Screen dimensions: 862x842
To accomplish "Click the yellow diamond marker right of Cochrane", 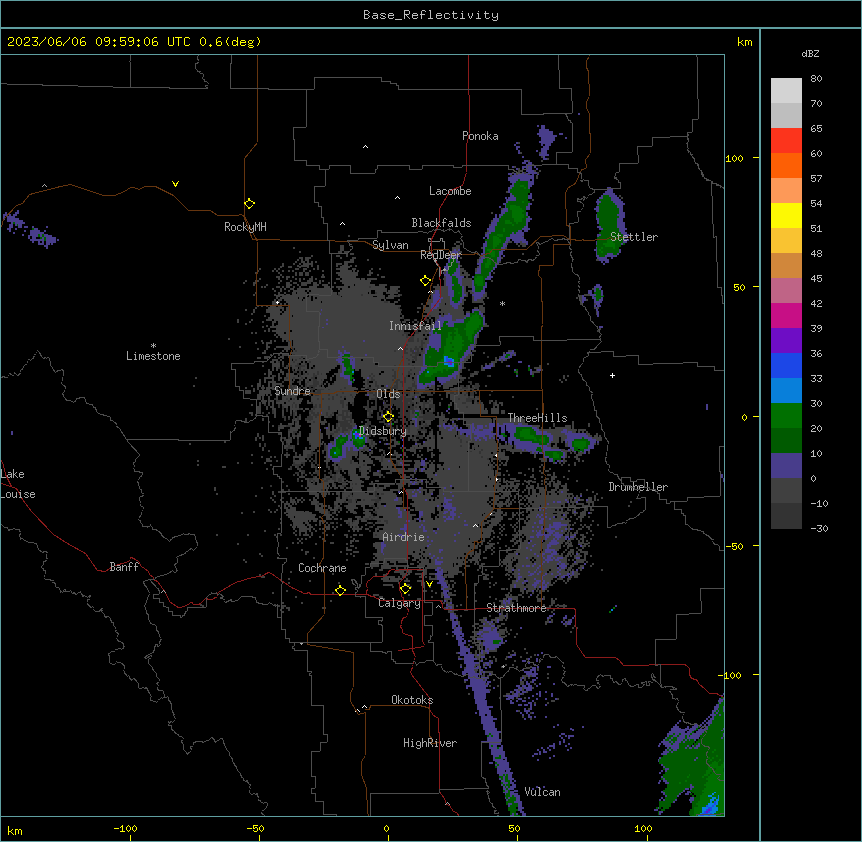I will pos(340,590).
